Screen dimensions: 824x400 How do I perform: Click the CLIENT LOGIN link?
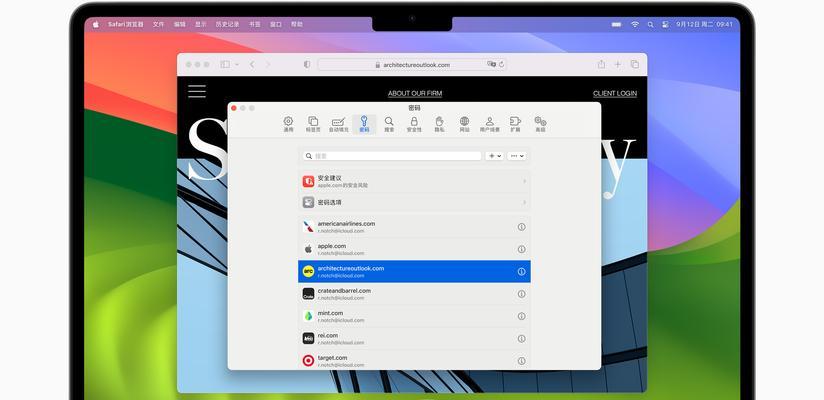pyautogui.click(x=615, y=94)
